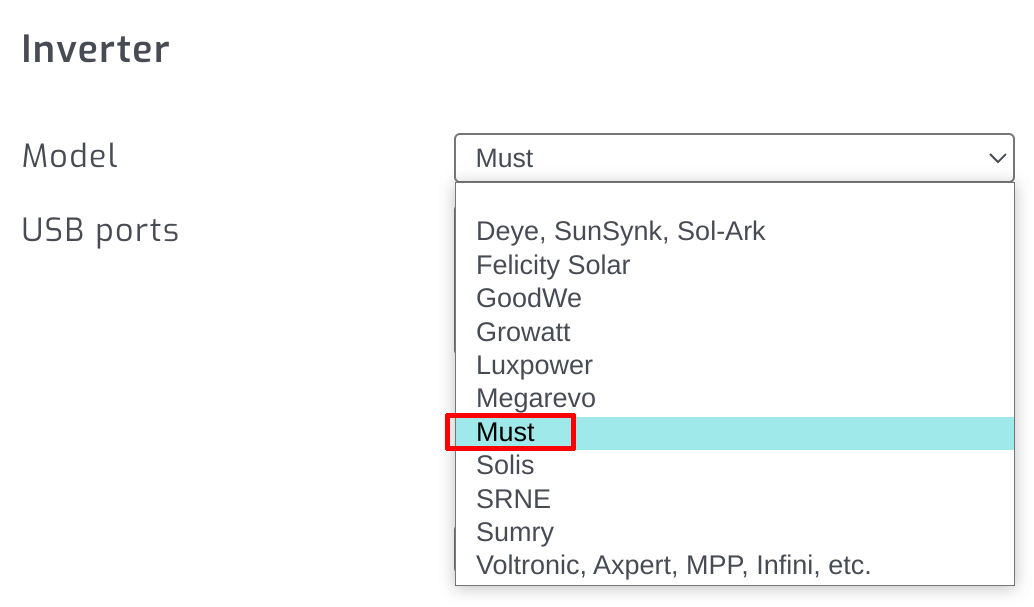The image size is (1034, 607).
Task: Select Felicity Solar from the list
Action: click(553, 265)
